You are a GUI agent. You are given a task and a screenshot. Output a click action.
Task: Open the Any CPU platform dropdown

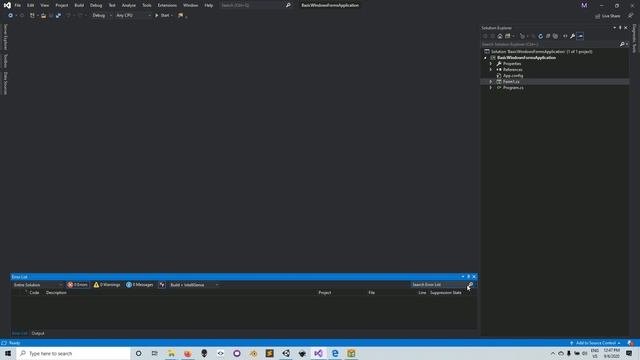[x=133, y=16]
